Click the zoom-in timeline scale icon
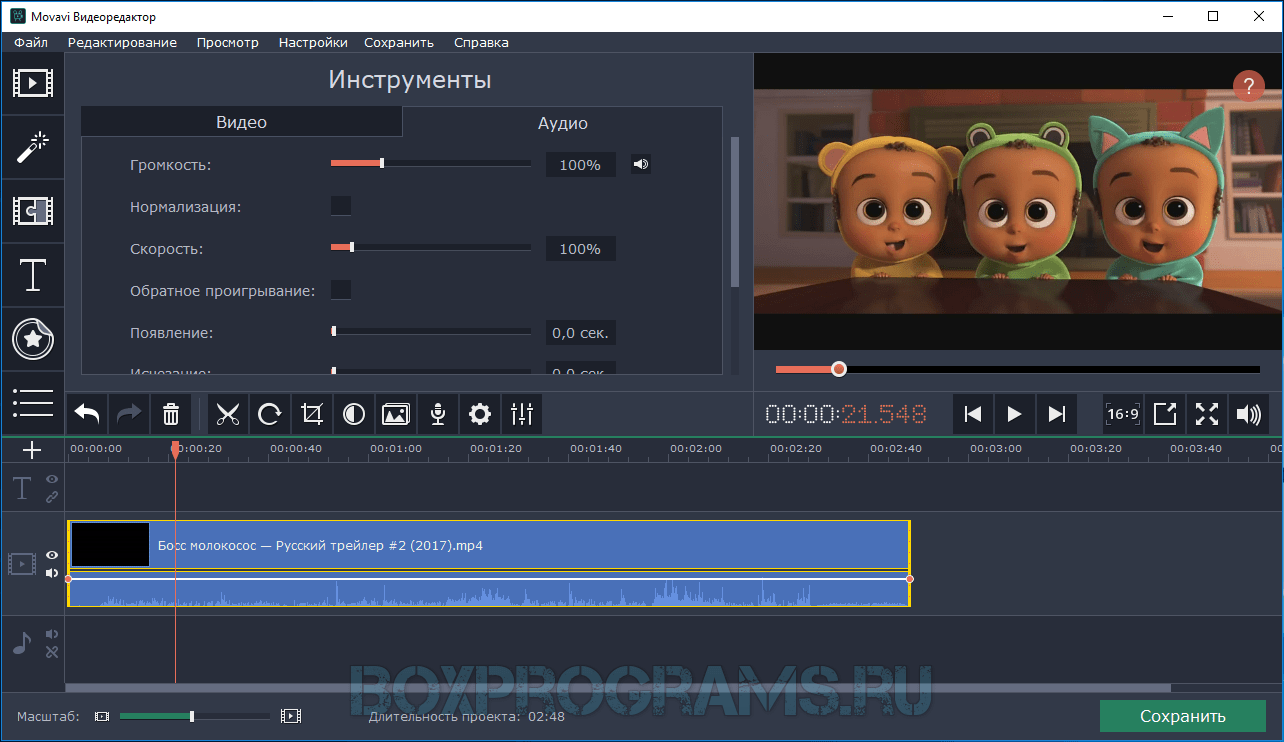 (291, 716)
